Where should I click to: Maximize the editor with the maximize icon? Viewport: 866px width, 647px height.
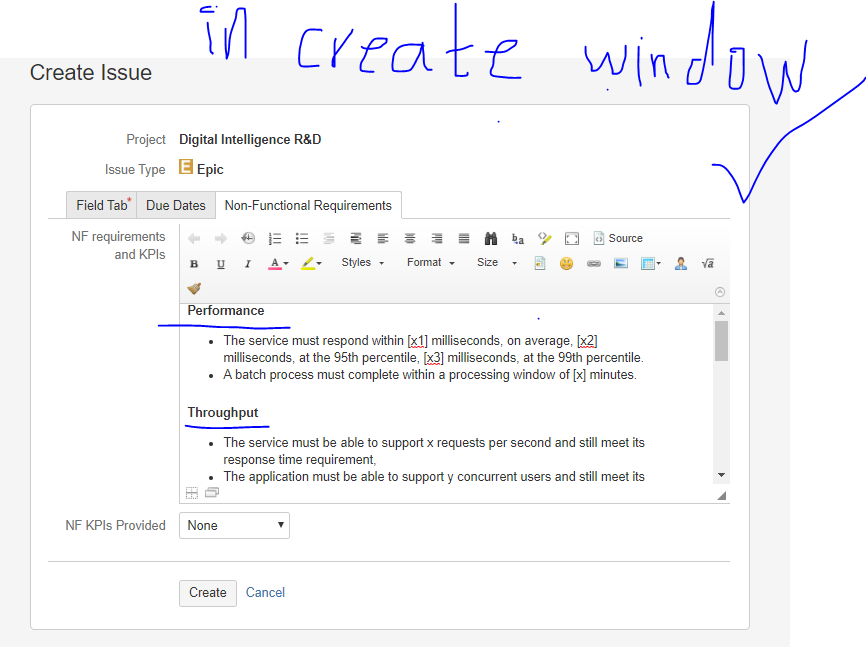pos(571,238)
